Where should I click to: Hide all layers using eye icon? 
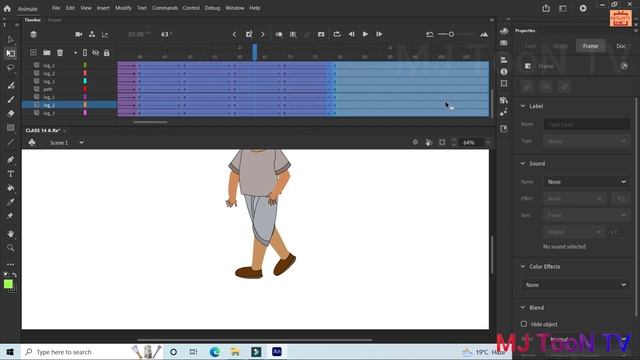(96, 53)
